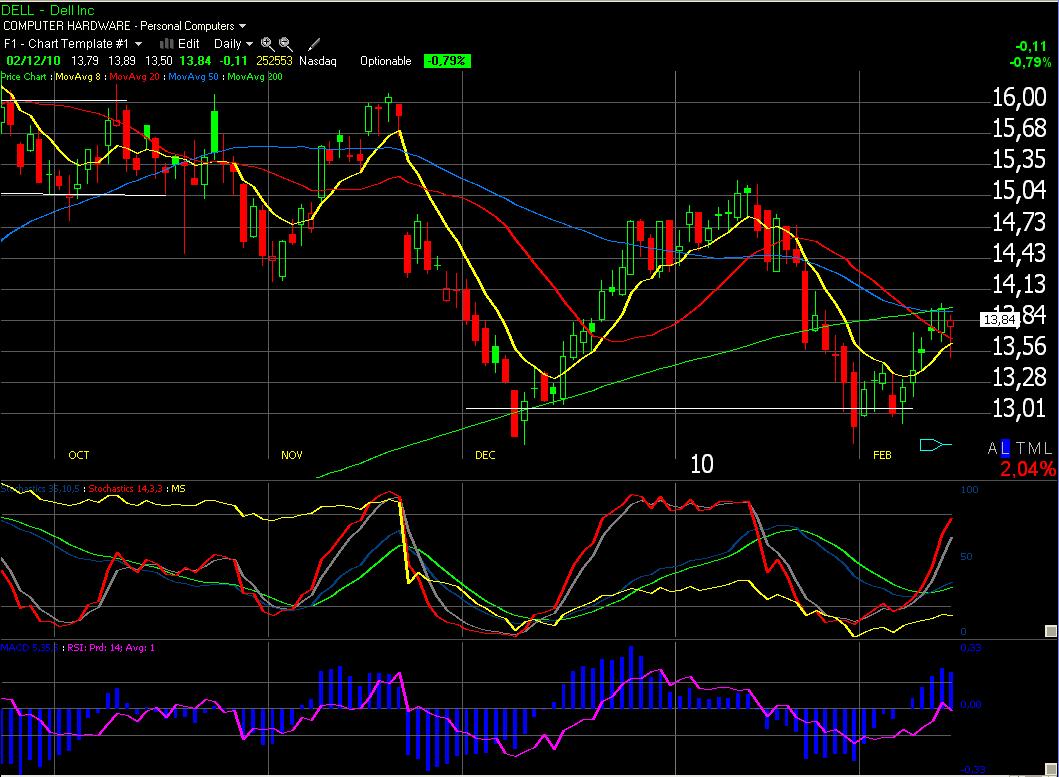Viewport: 1059px width, 777px height.
Task: Select the pencil drawing tool icon
Action: (x=313, y=44)
